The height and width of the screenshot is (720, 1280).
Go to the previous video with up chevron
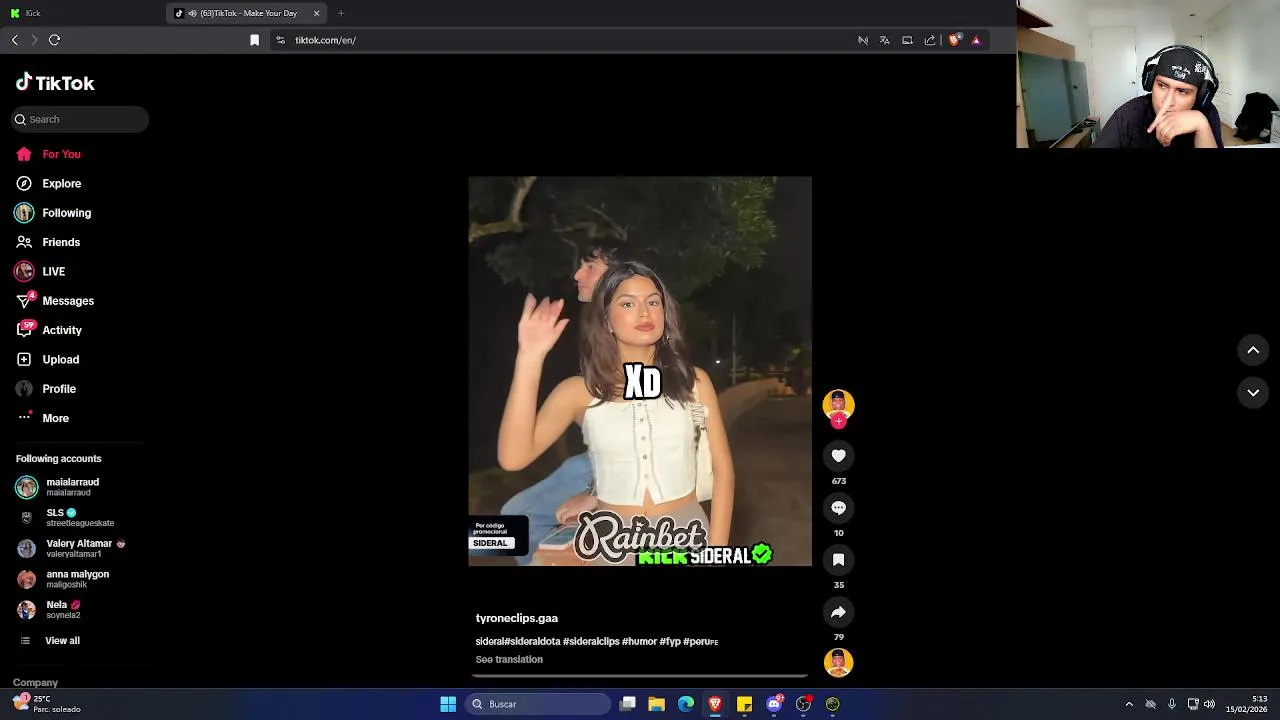click(1253, 350)
